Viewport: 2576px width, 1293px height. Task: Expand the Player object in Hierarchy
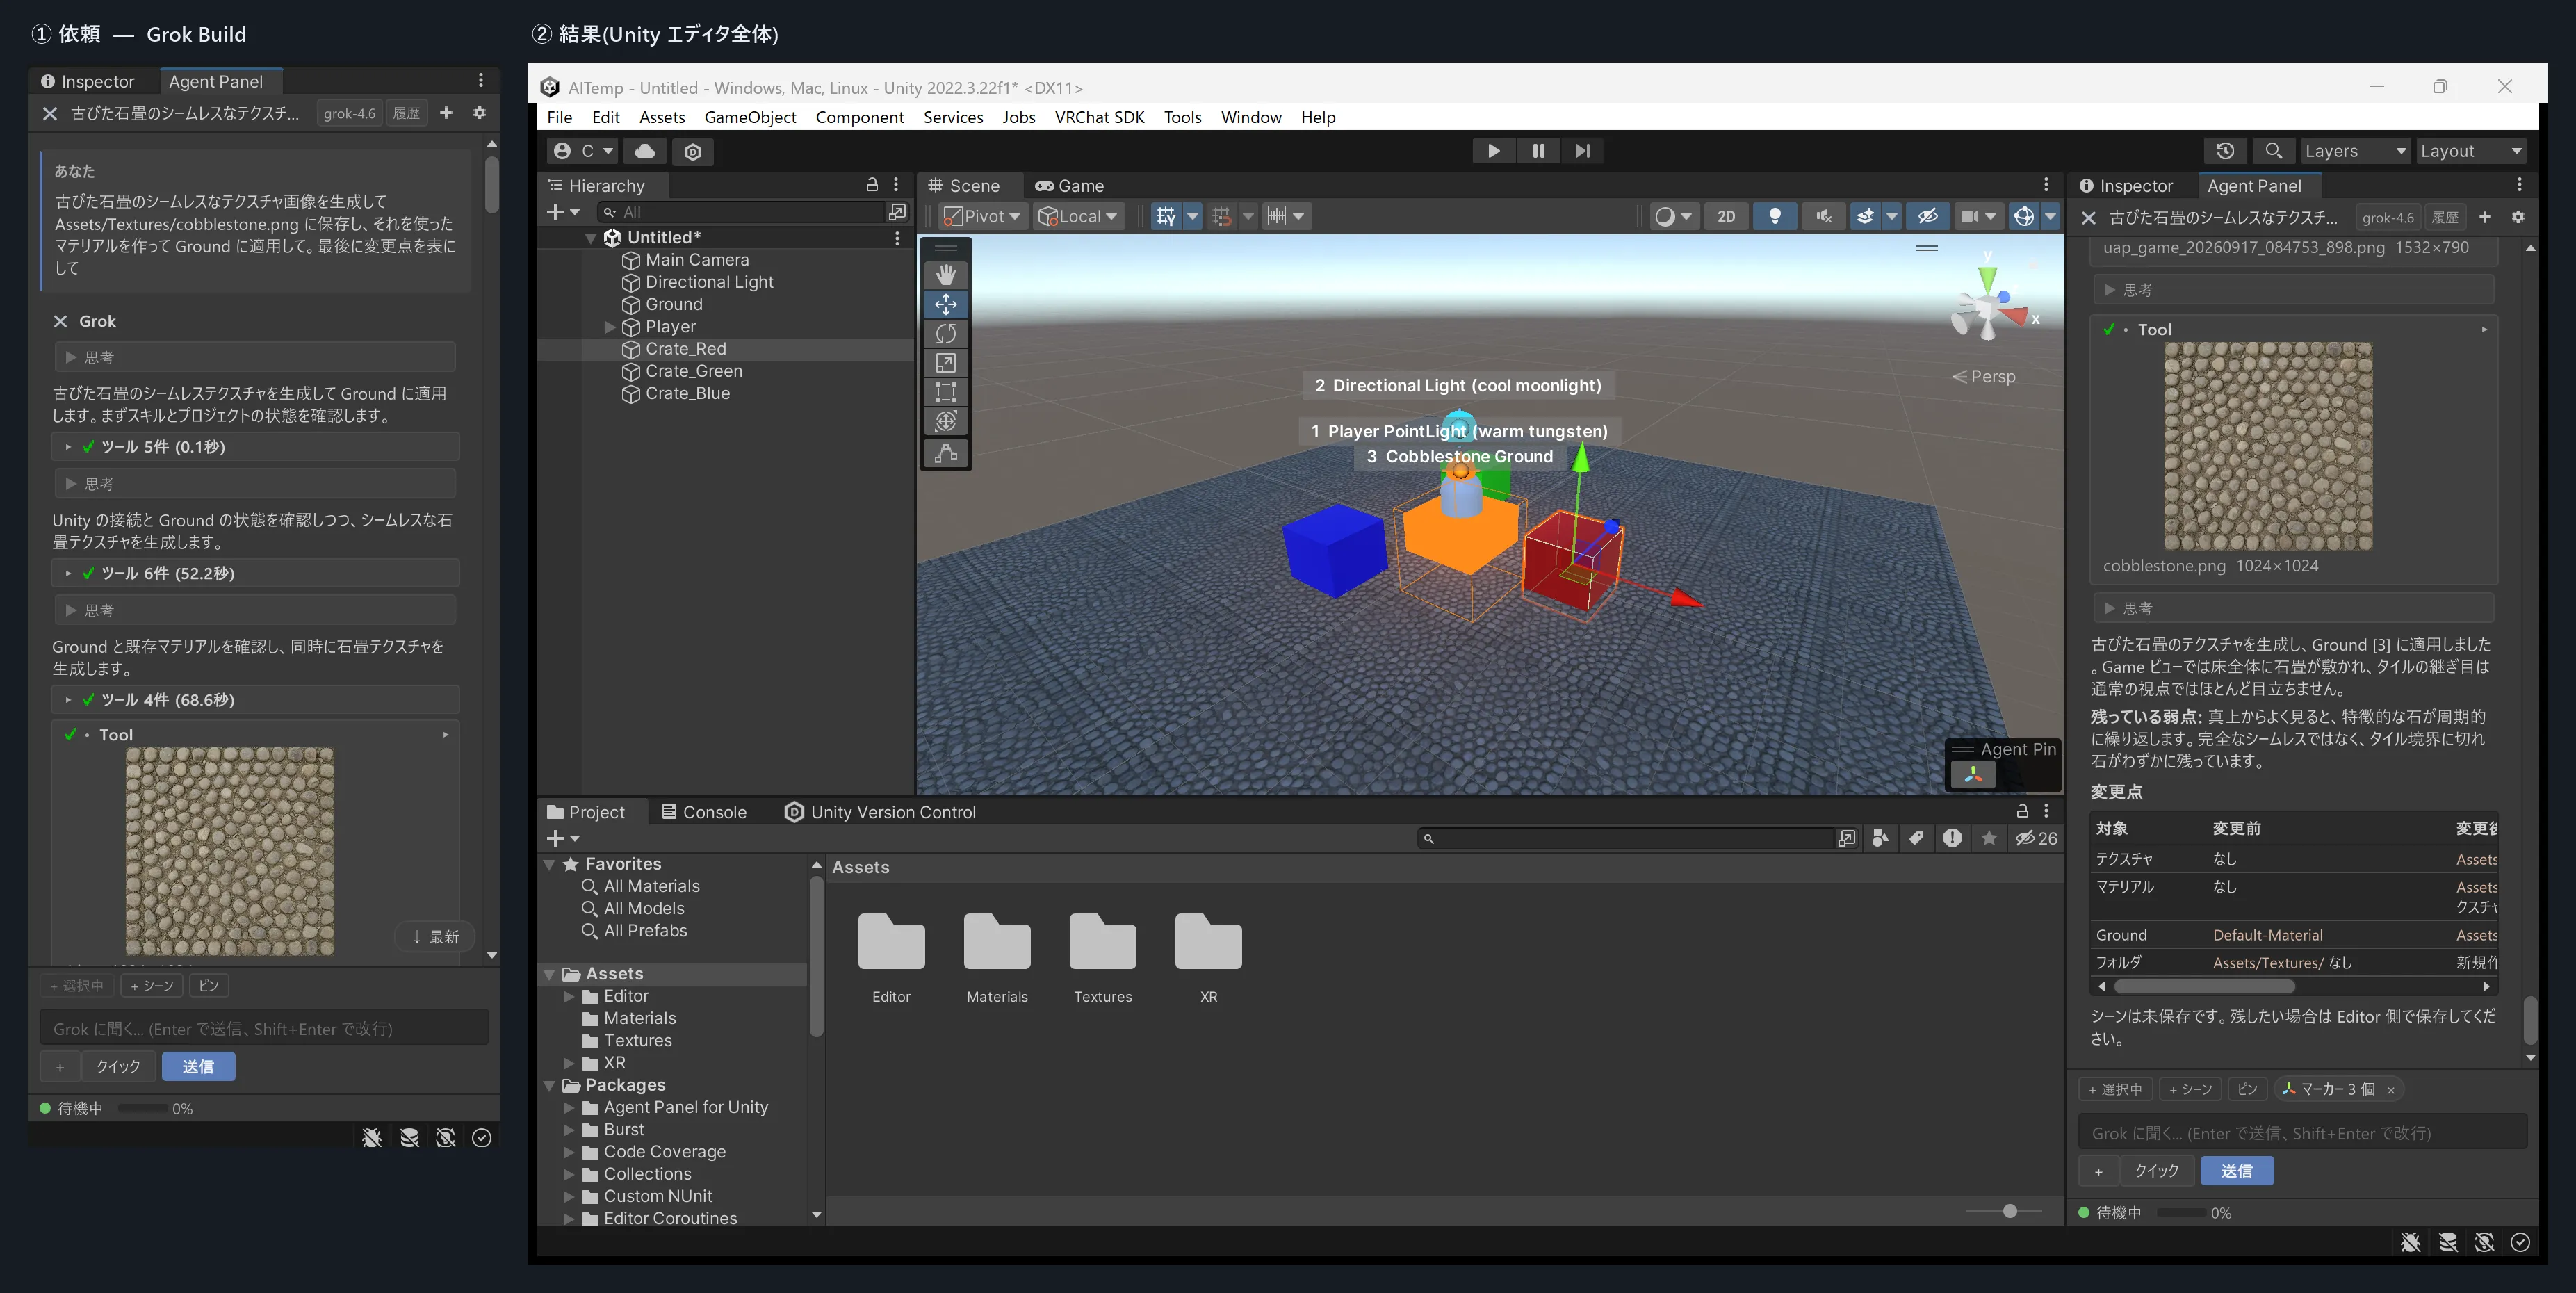coord(610,327)
